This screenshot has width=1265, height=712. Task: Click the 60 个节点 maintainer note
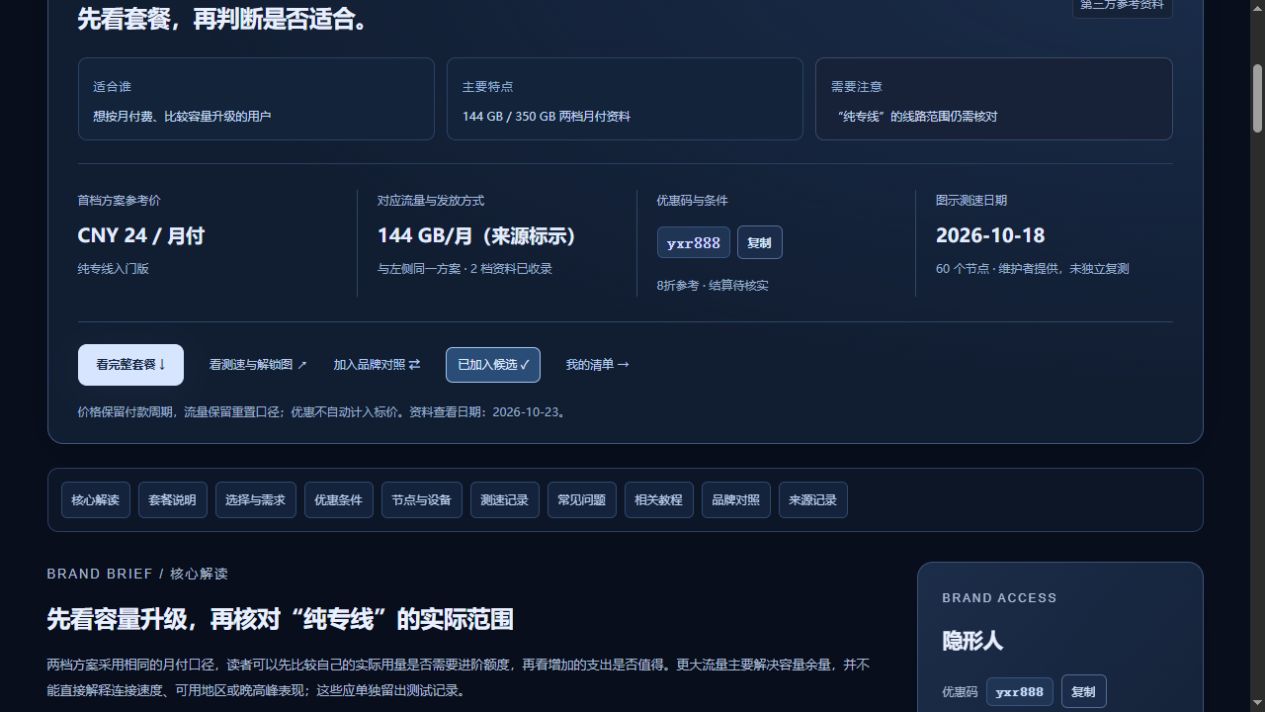[1032, 269]
